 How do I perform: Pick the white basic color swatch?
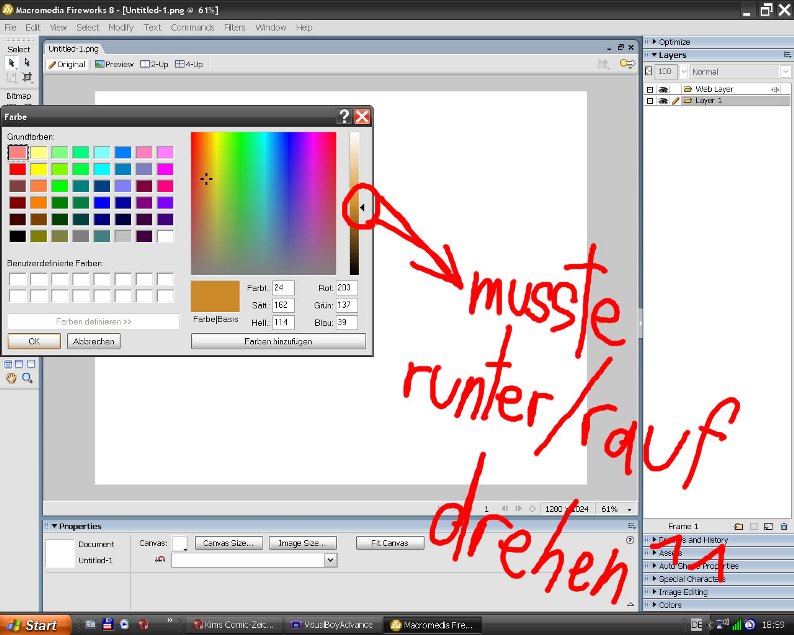coord(165,236)
